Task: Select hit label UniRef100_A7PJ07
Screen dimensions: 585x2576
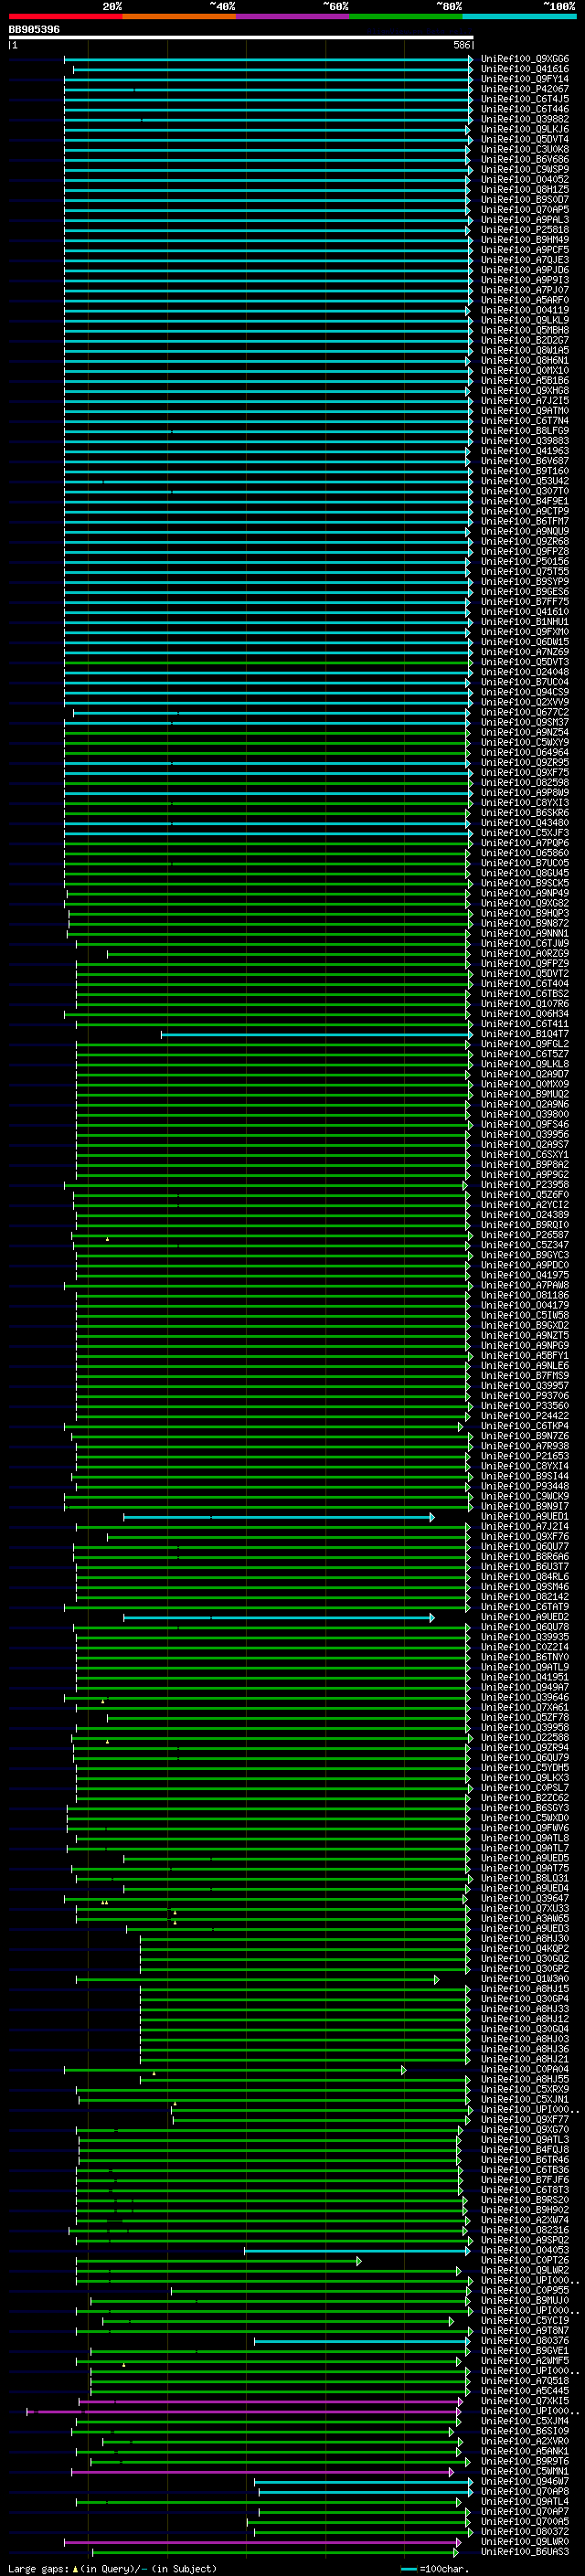Action: [524, 290]
